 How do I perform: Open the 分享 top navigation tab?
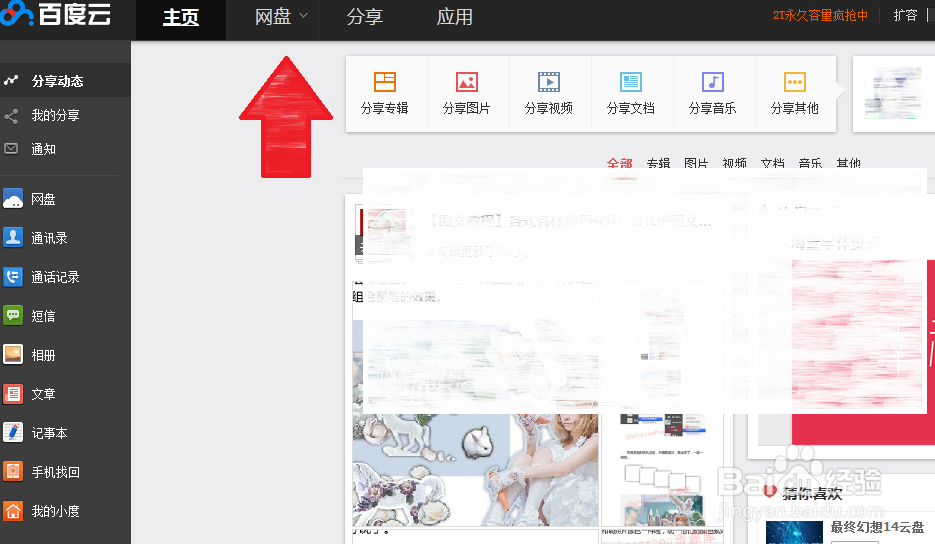point(365,17)
